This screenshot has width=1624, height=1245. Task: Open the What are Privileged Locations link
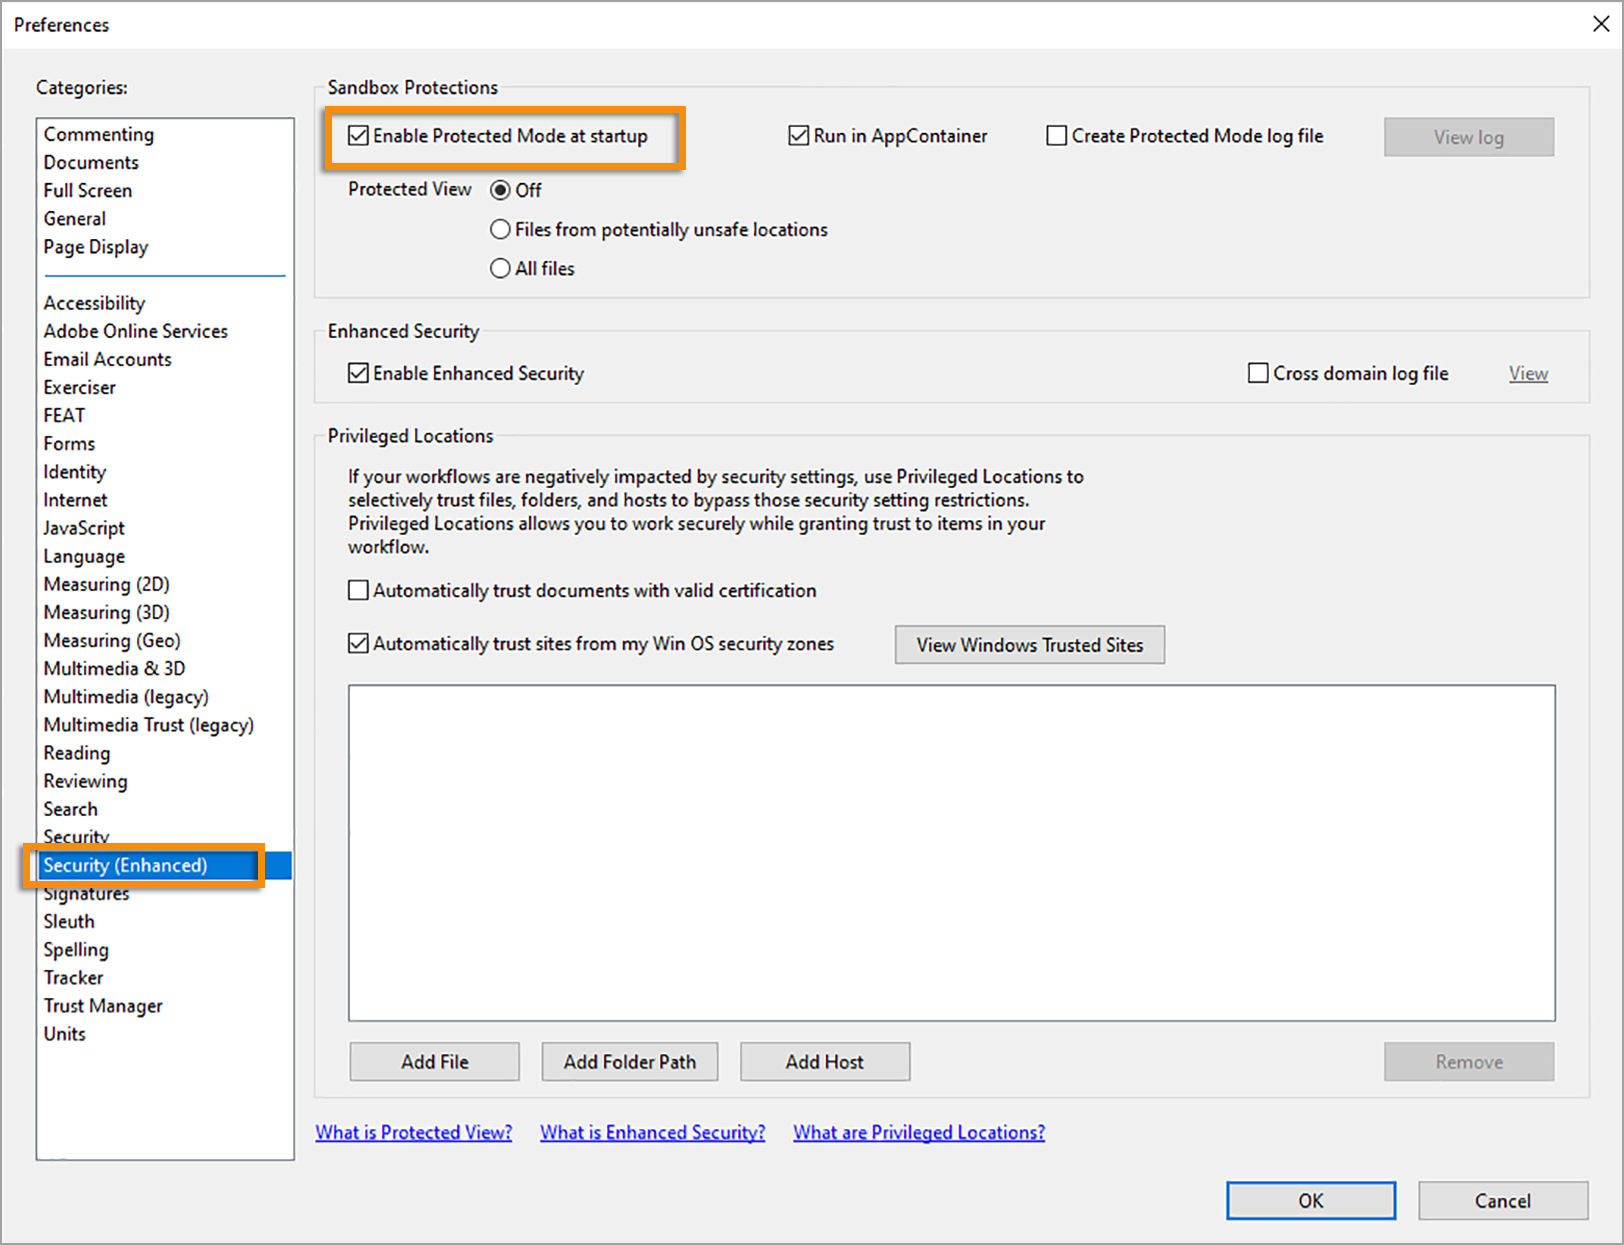(918, 1131)
